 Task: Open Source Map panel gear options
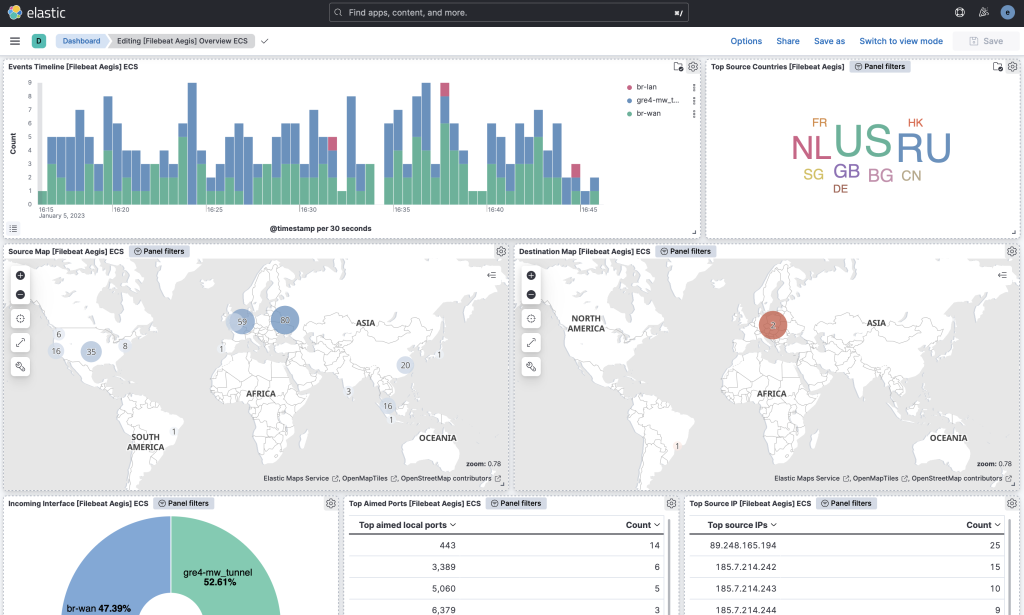click(501, 251)
